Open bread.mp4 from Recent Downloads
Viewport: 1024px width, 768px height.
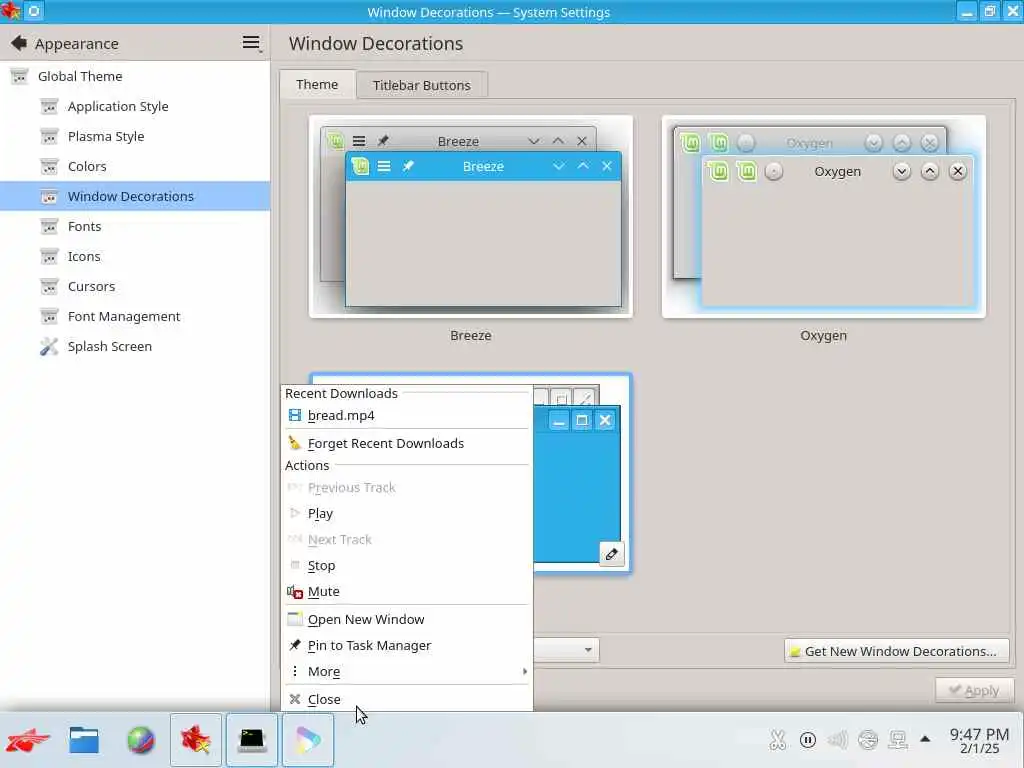point(407,415)
